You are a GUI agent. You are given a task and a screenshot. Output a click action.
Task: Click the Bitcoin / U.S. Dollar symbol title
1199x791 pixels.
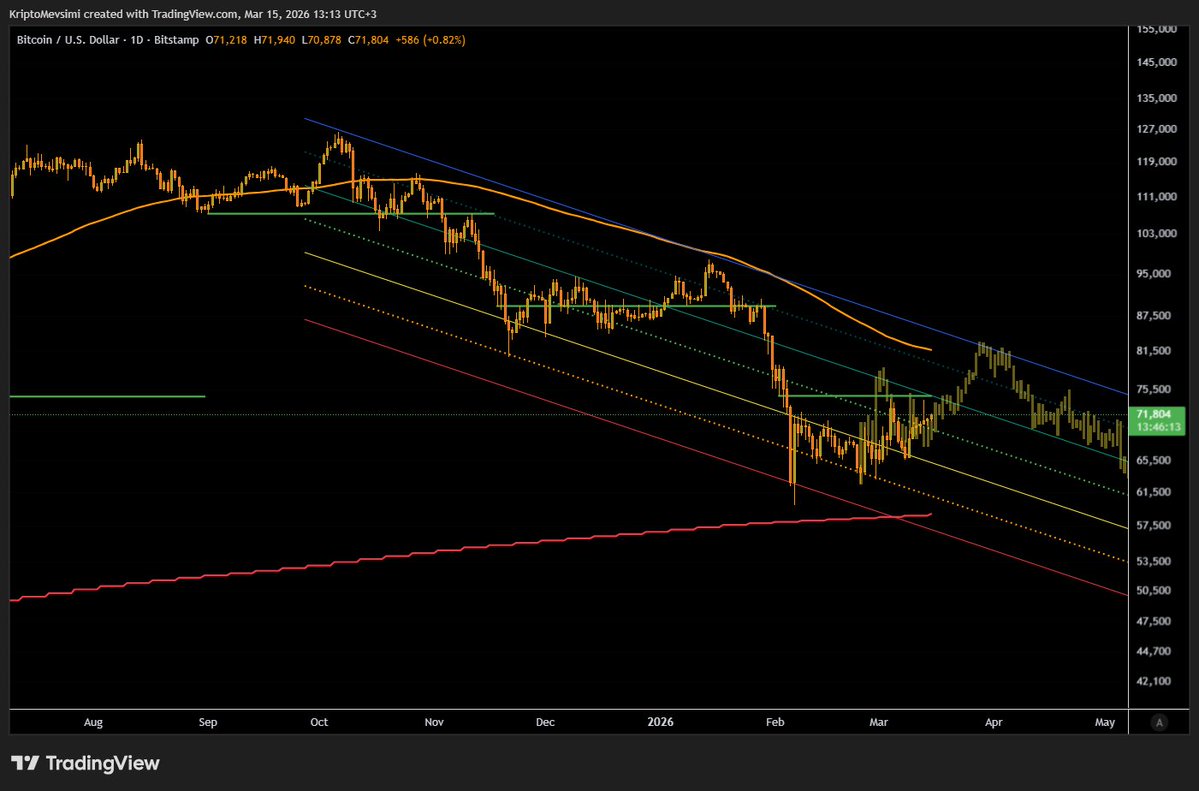pos(108,40)
